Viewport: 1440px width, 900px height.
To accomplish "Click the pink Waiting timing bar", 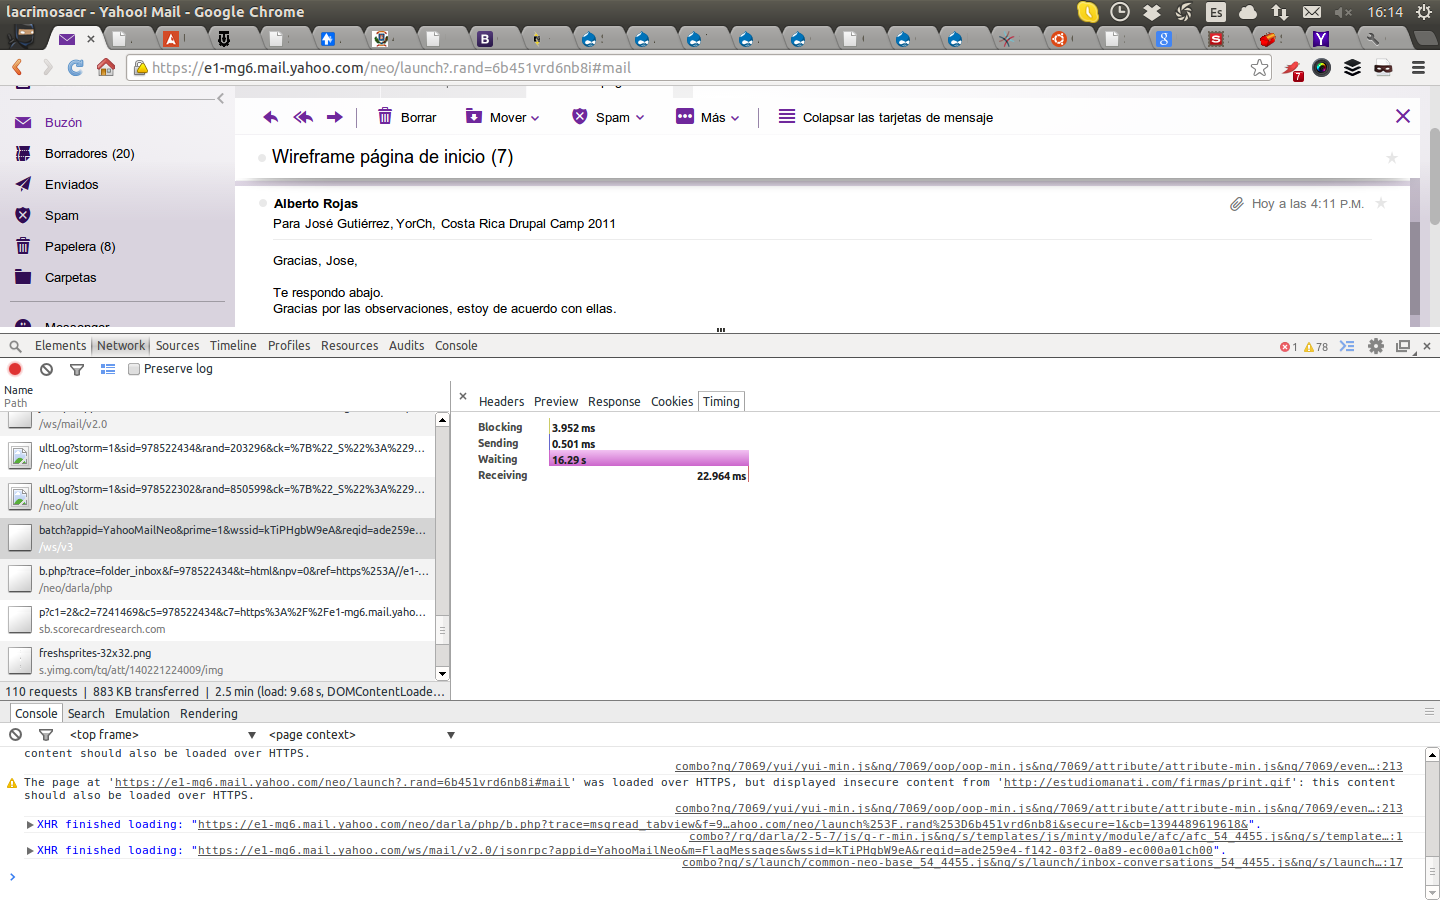I will [x=649, y=459].
